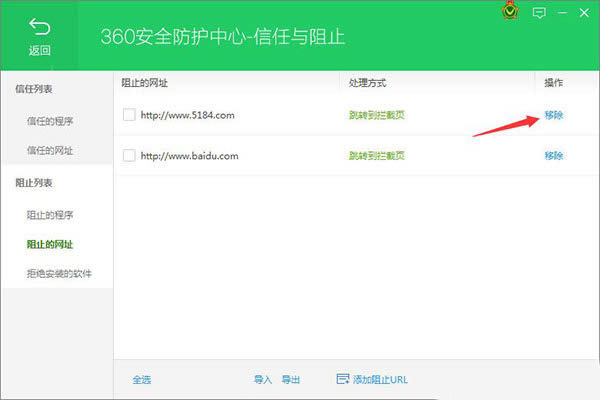This screenshot has width=600, height=400.
Task: Remove the 5184.com entry via 移除
Action: coord(553,115)
